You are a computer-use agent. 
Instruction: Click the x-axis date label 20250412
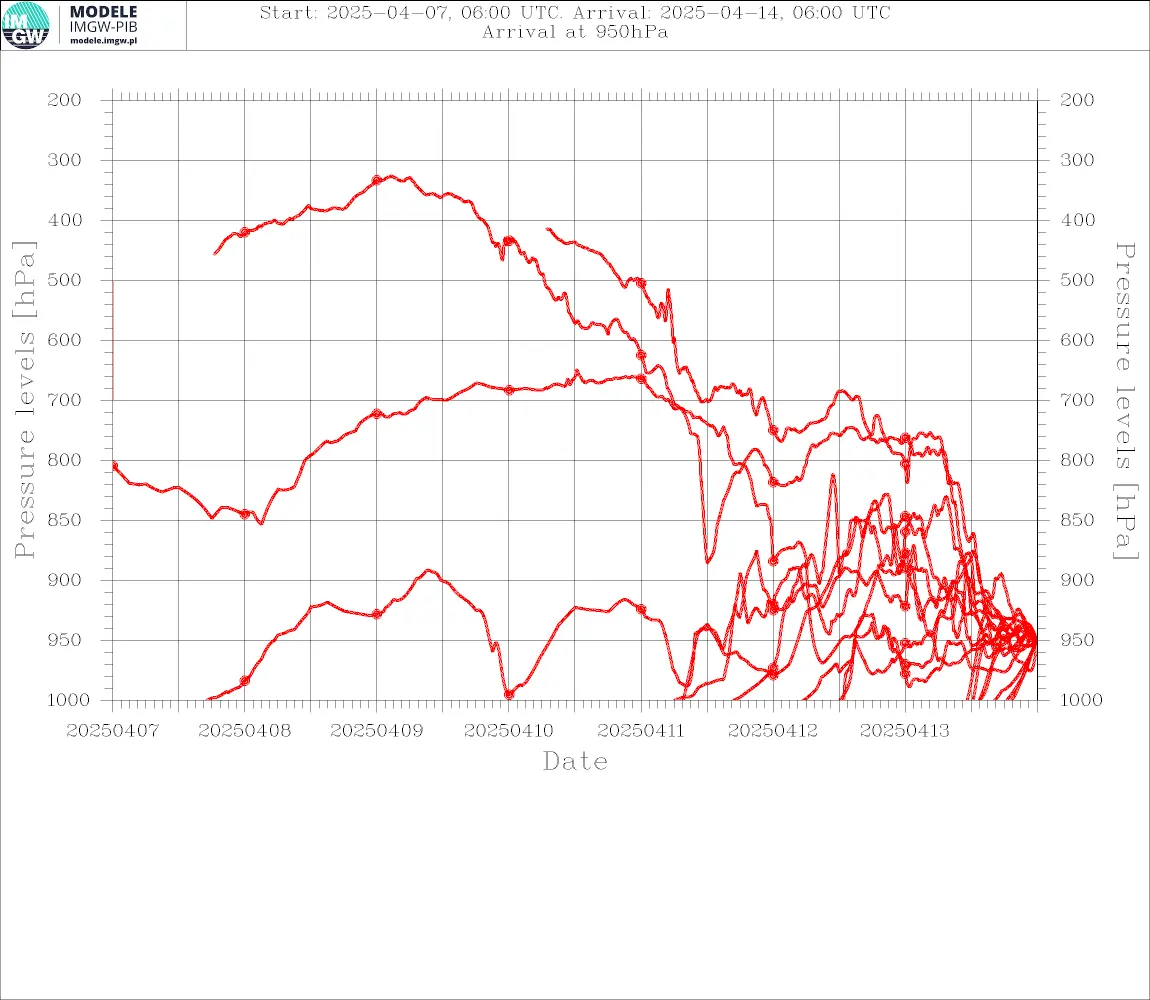coord(773,731)
